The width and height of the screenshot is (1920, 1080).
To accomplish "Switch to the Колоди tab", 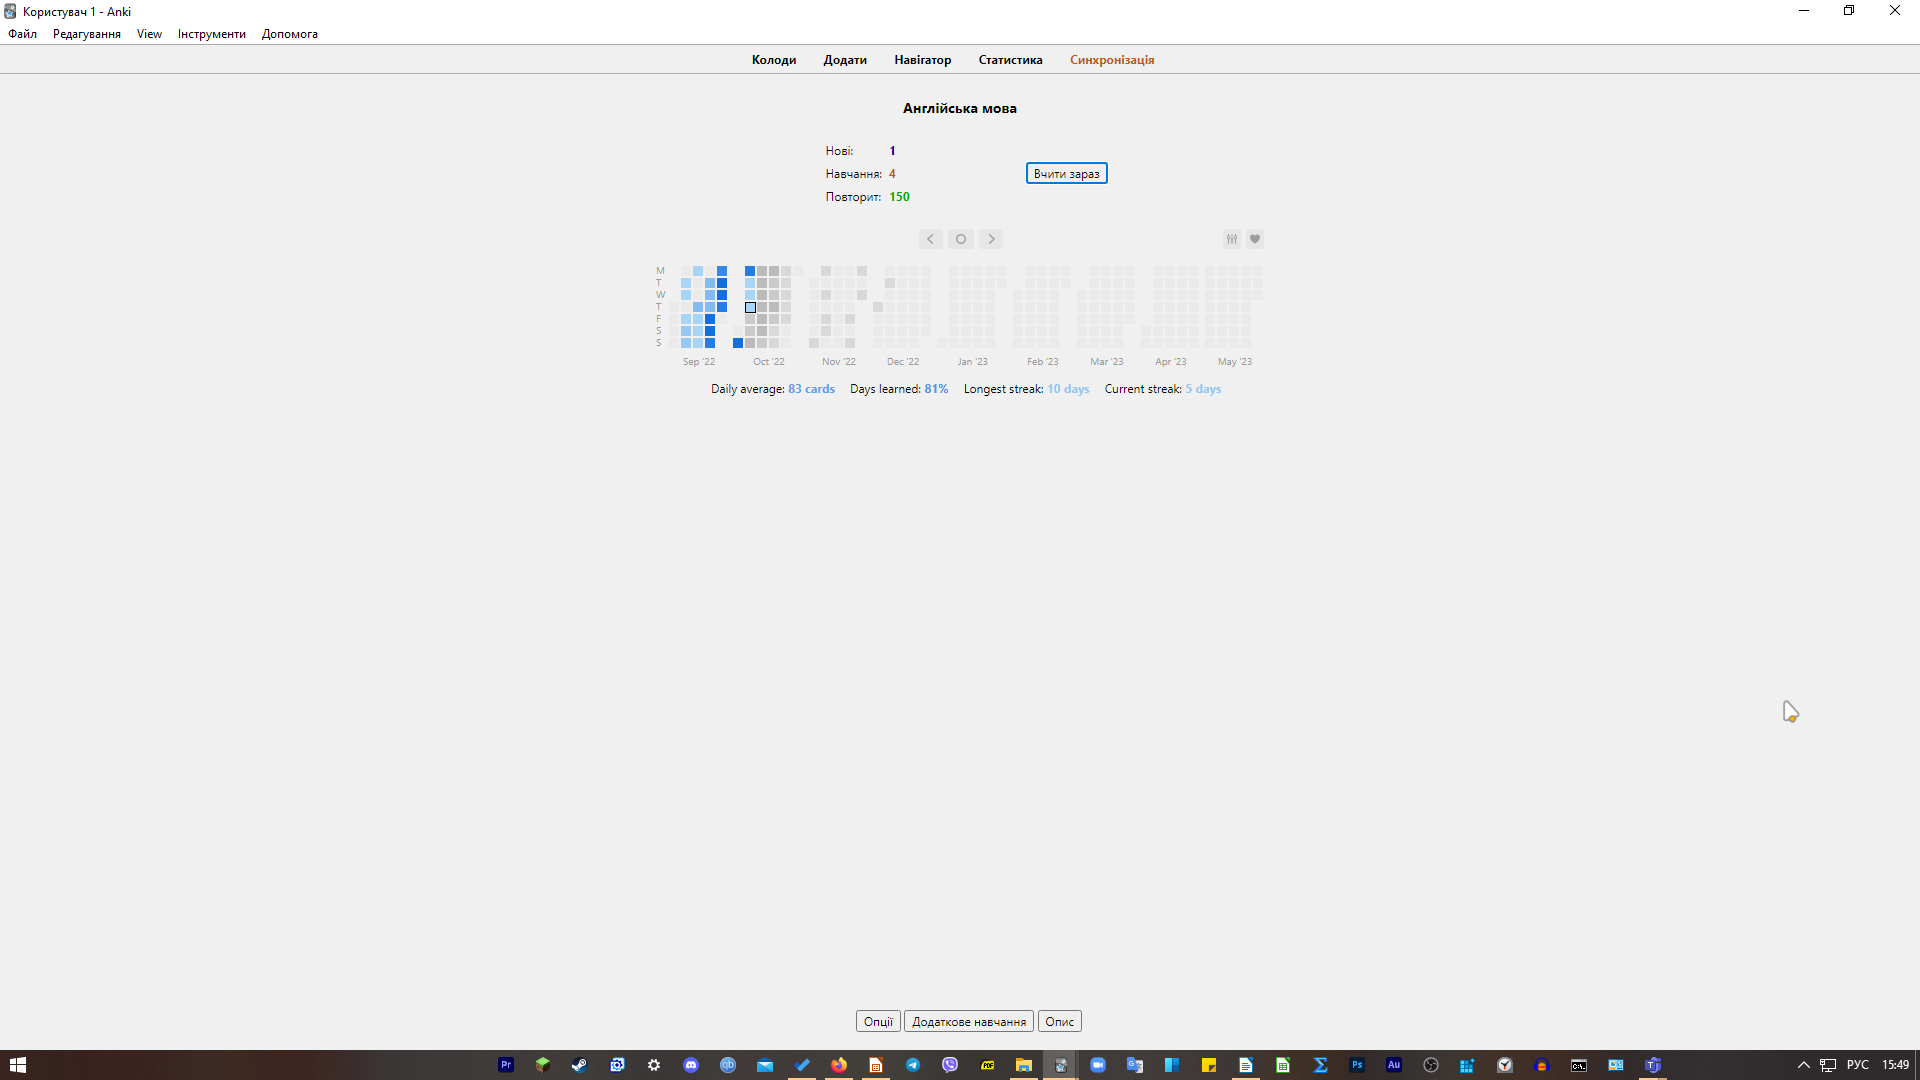I will click(773, 60).
